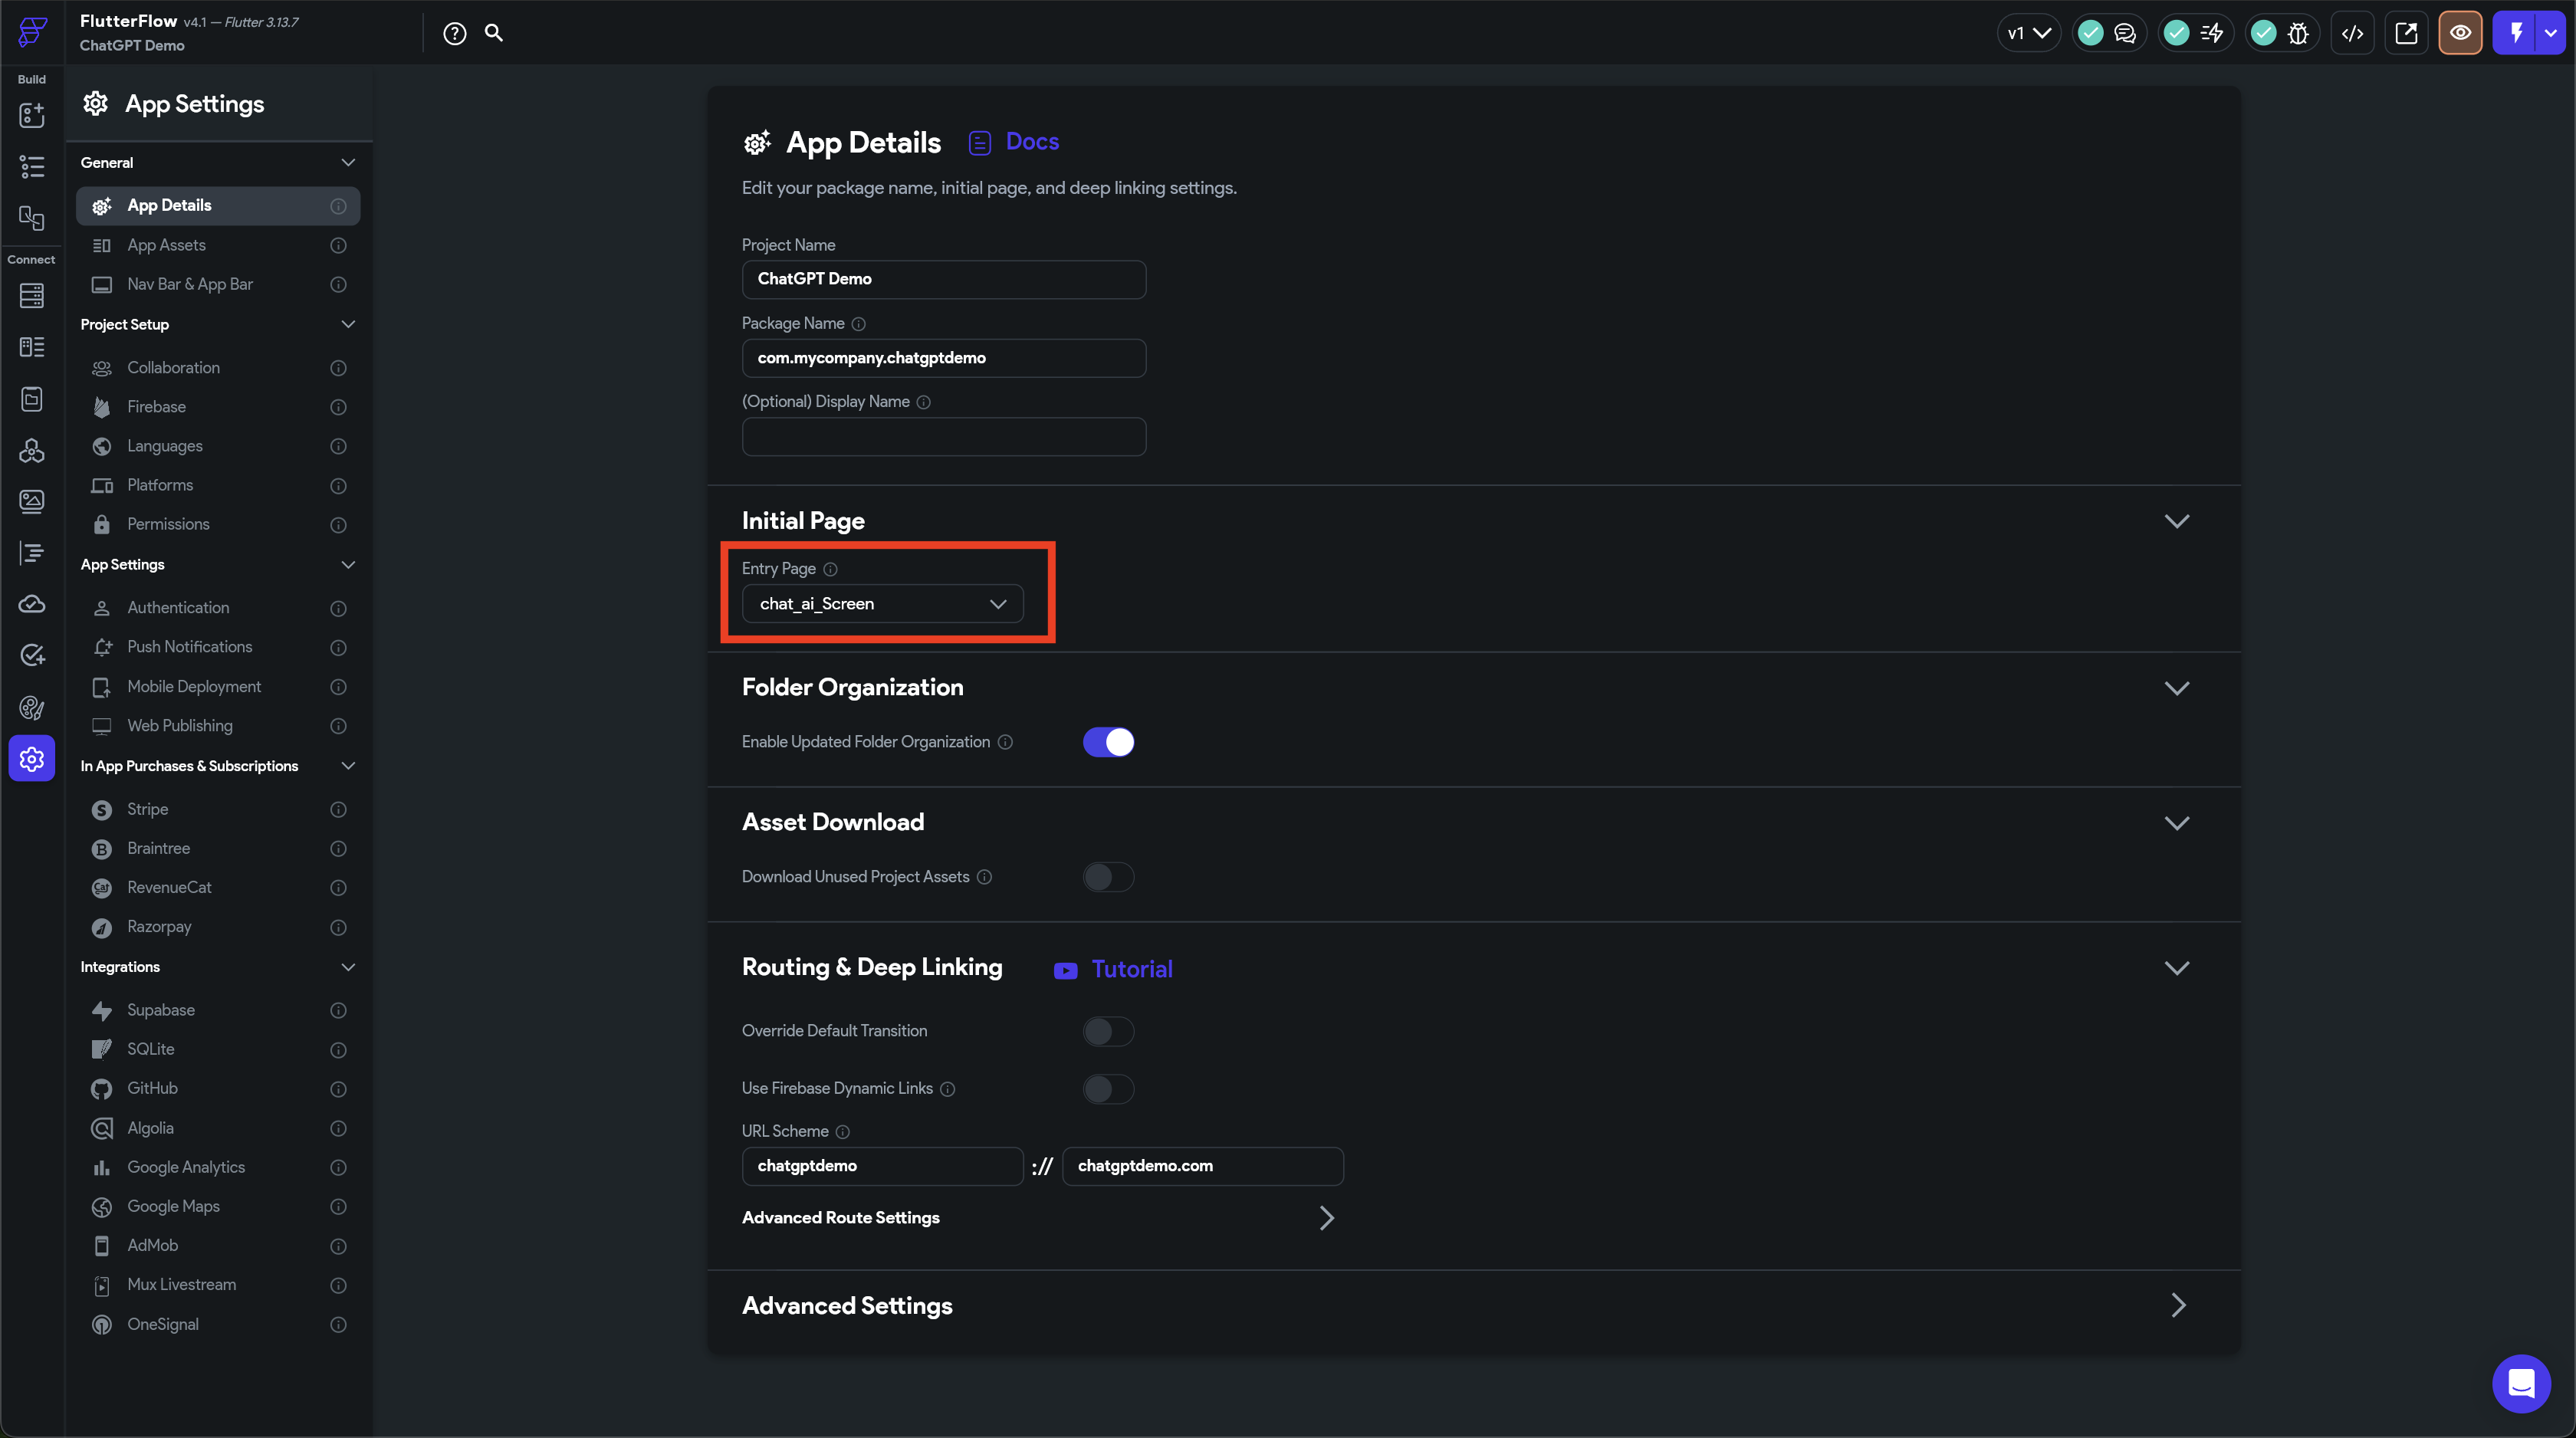
Task: Enable Download Unused Project Assets toggle
Action: click(1108, 877)
